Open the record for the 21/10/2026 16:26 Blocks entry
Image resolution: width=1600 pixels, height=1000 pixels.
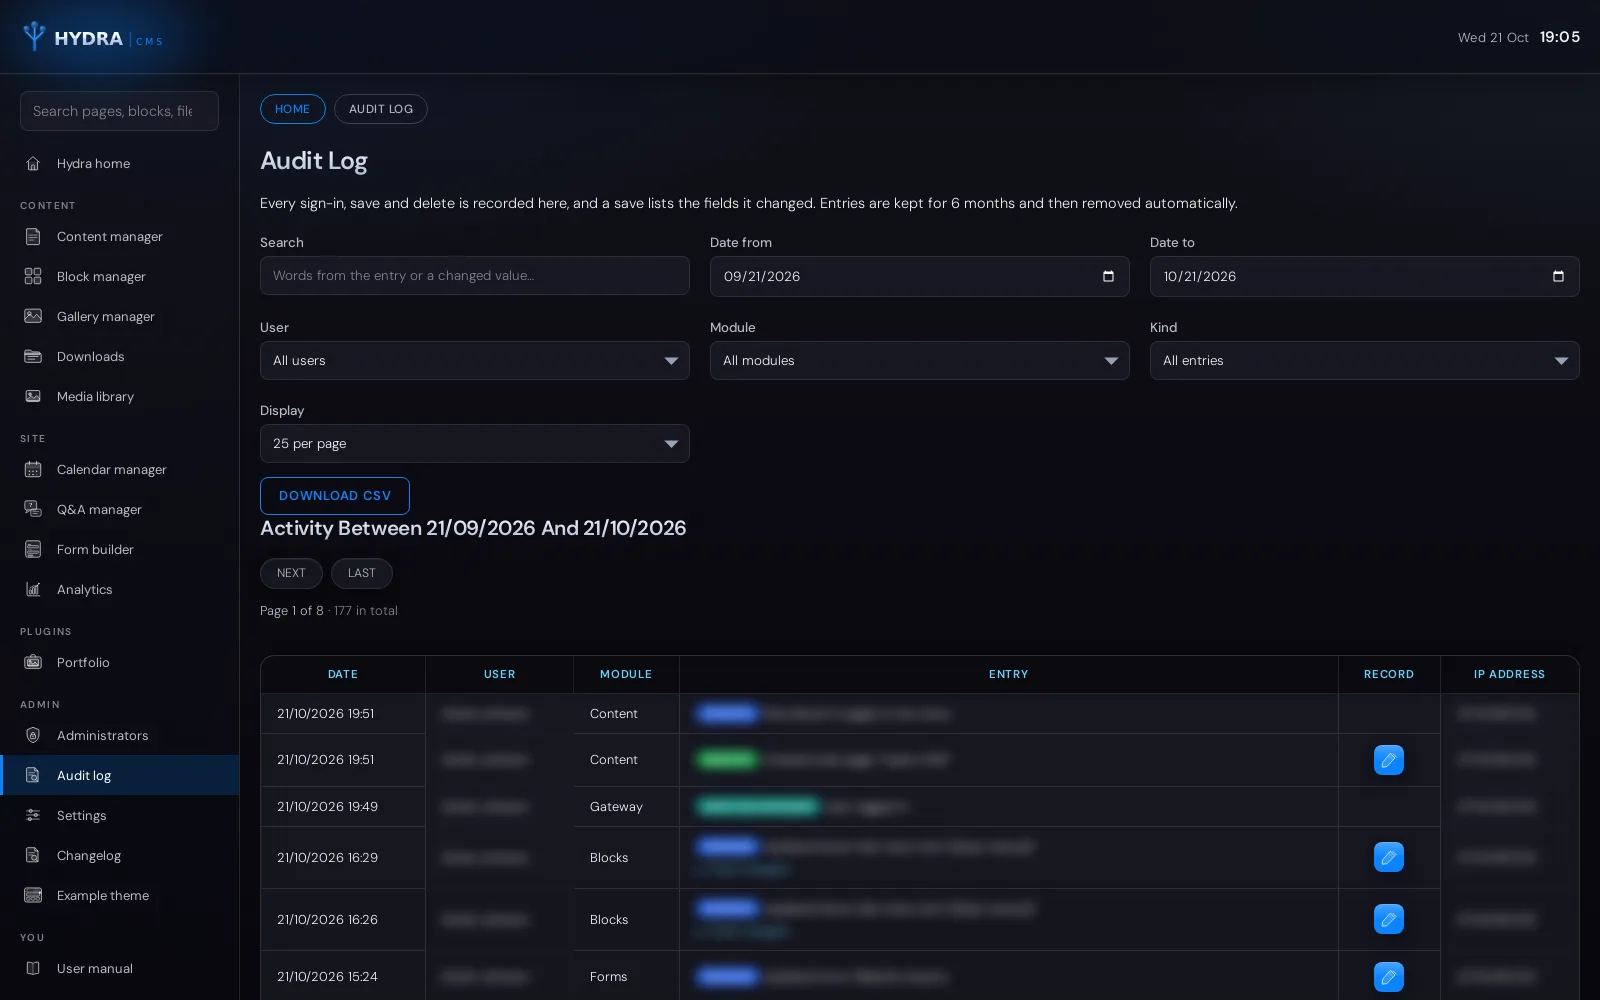tap(1389, 919)
